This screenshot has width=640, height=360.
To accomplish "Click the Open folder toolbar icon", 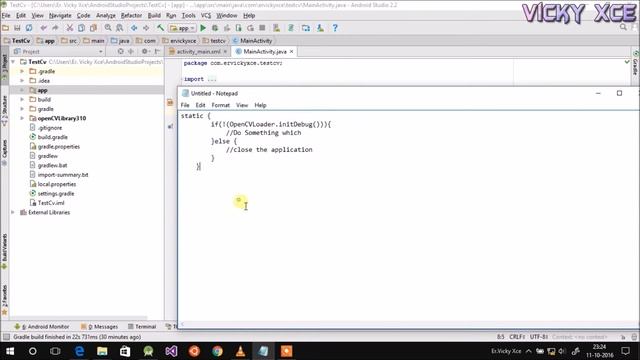I will point(6,28).
